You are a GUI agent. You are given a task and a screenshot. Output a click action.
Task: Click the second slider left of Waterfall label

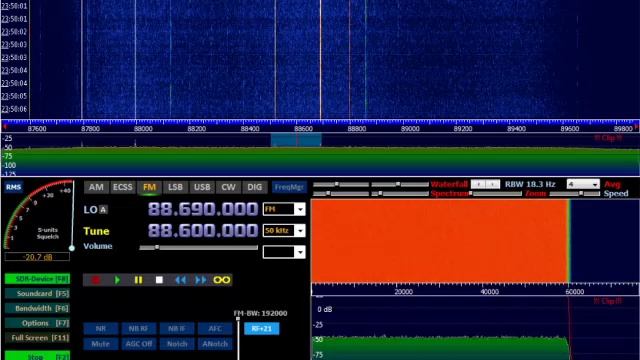pos(400,184)
